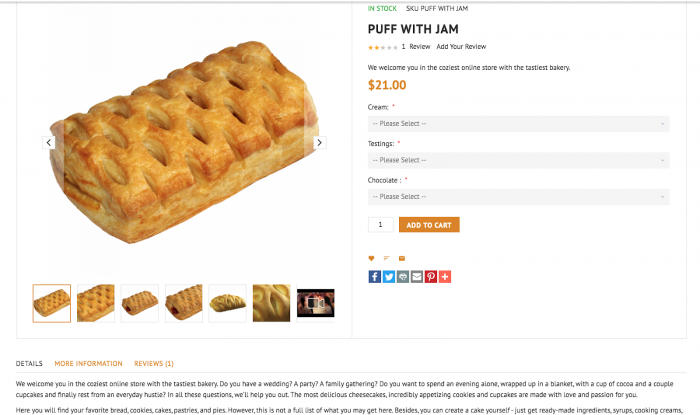Expand the Testings select dropdown
Screen dimensions: 700x415
coord(518,160)
